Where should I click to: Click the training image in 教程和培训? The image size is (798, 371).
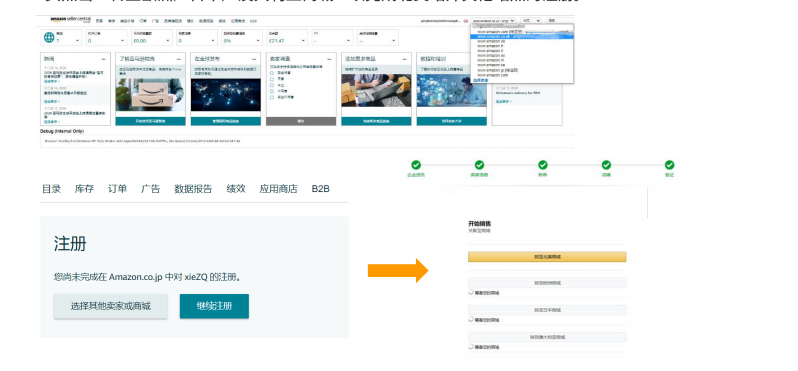(451, 91)
